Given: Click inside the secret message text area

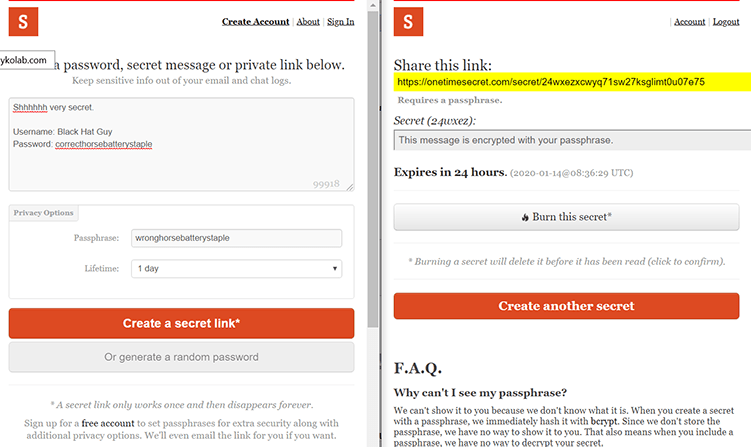Looking at the screenshot, I should click(182, 144).
